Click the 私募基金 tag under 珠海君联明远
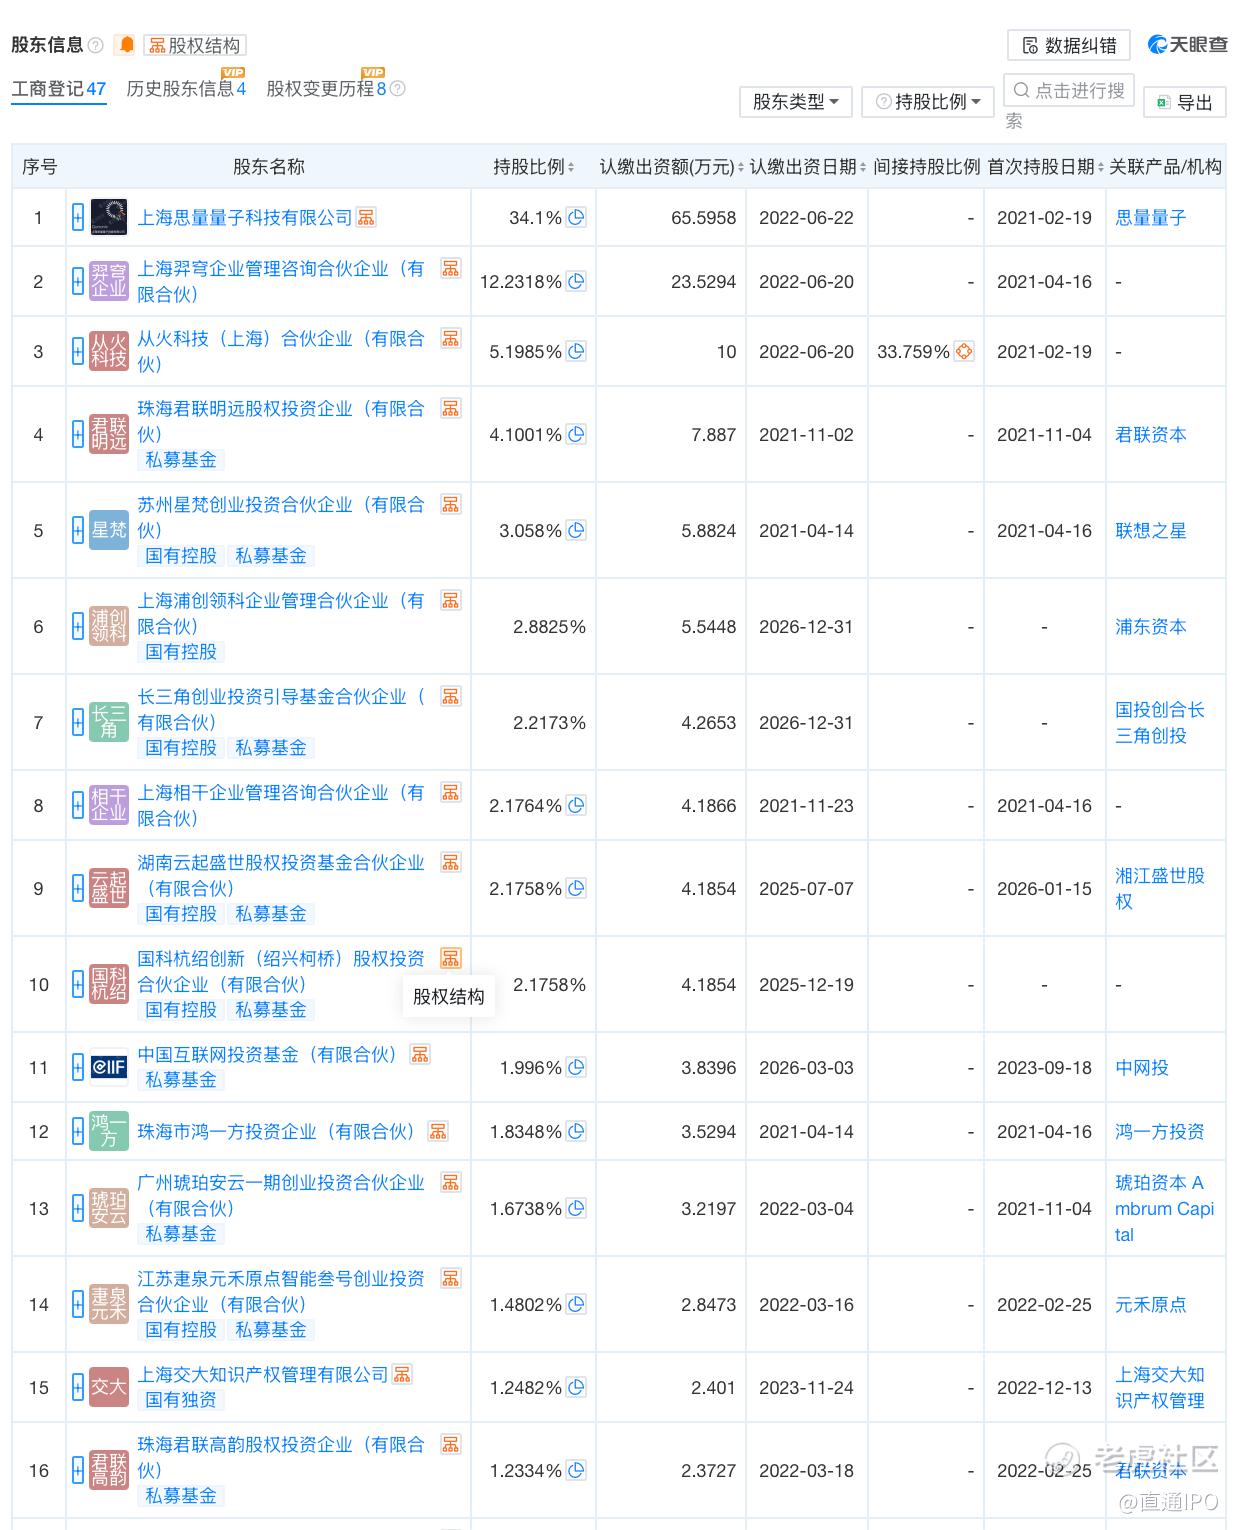This screenshot has width=1242, height=1530. [181, 460]
